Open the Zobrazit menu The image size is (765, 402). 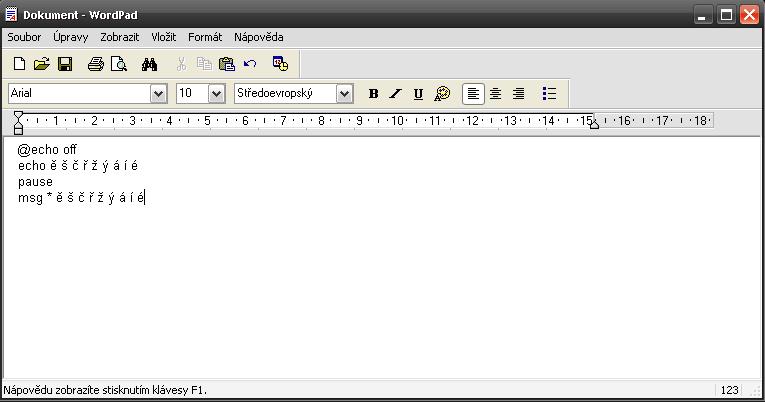(x=120, y=37)
